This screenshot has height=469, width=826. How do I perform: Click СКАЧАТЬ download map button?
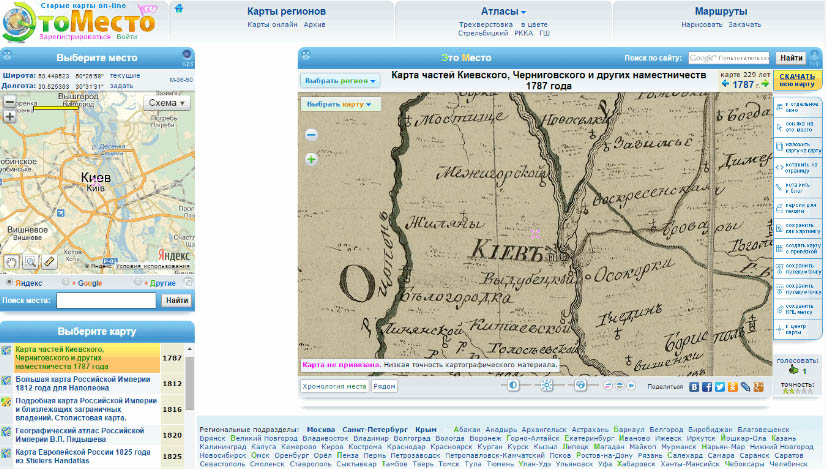pyautogui.click(x=797, y=80)
